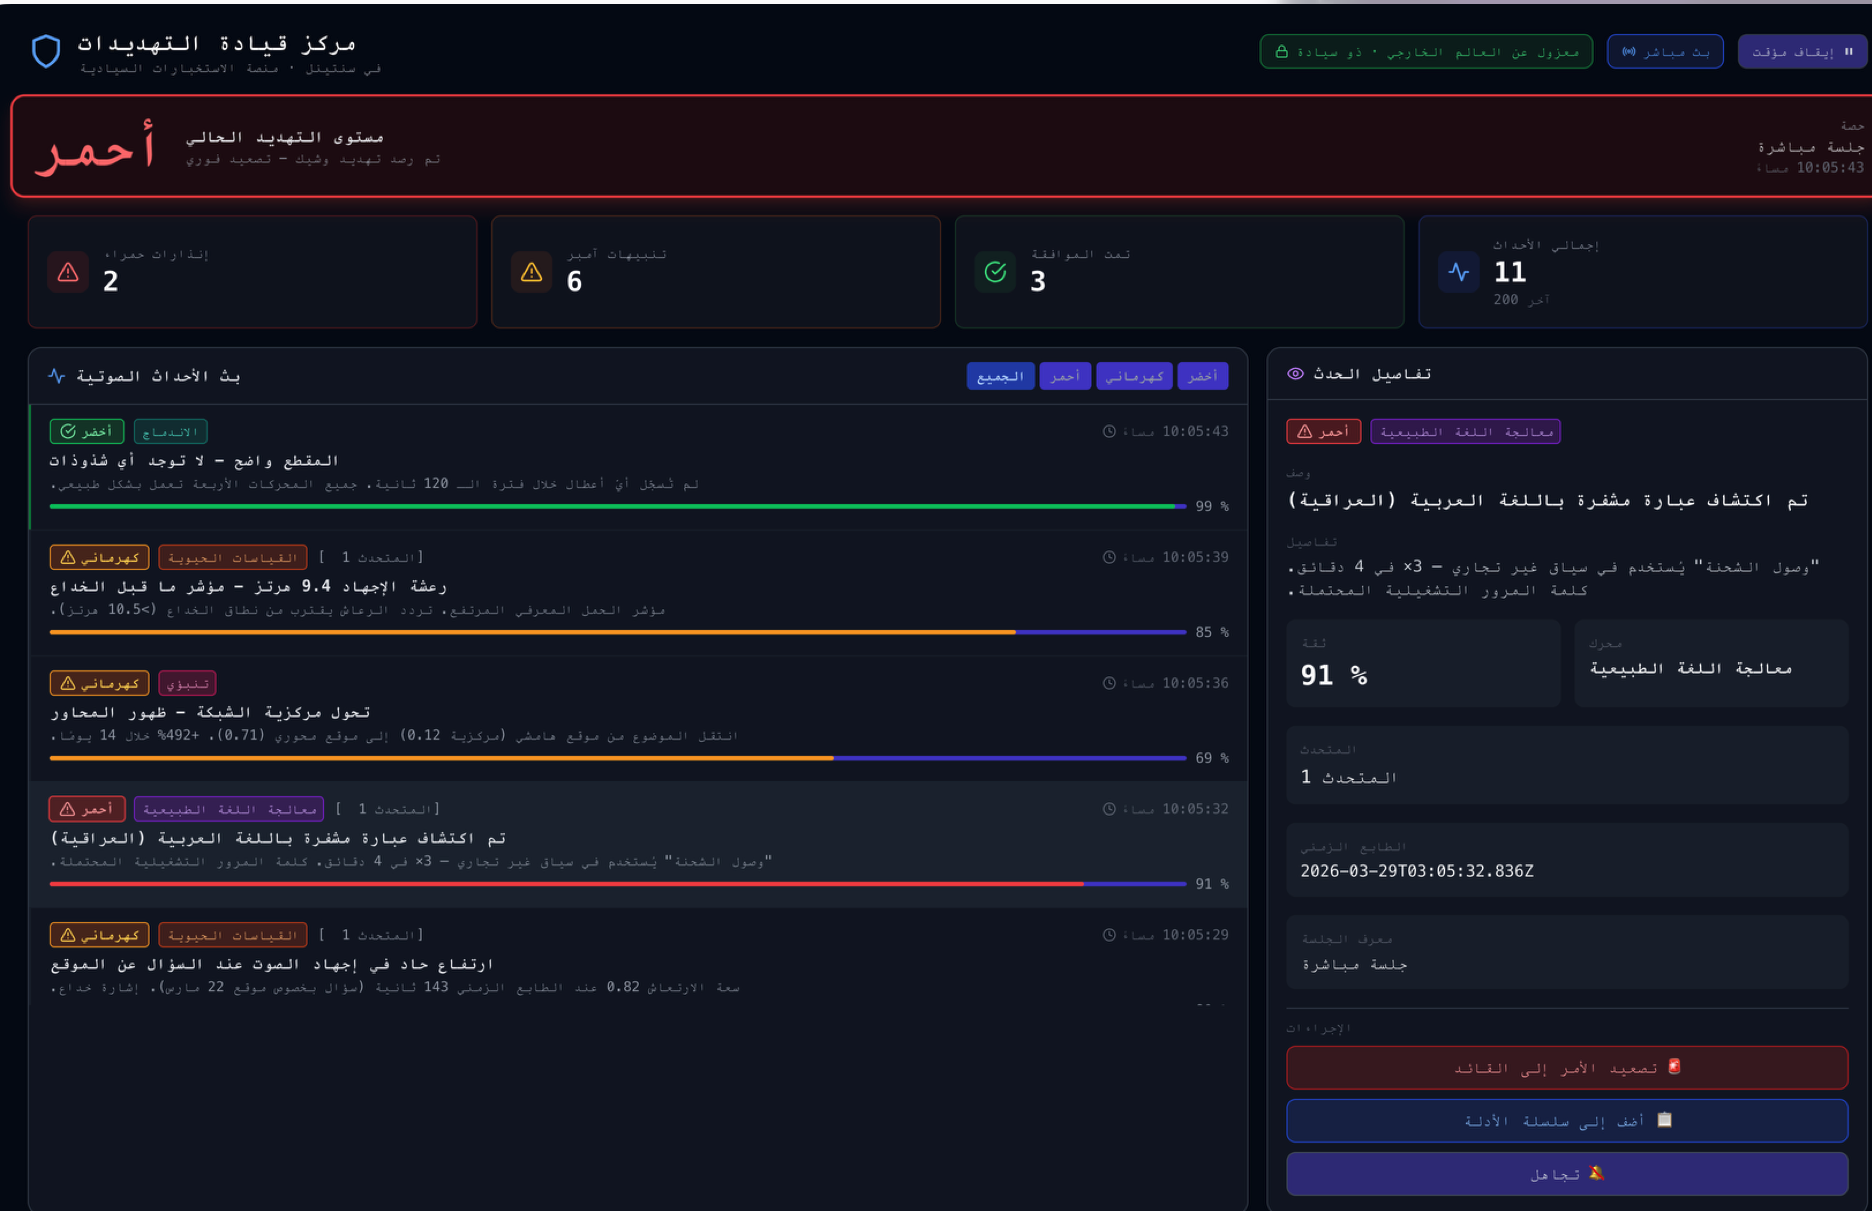Select the أخضر filter tab
The width and height of the screenshot is (1872, 1211).
click(1203, 376)
